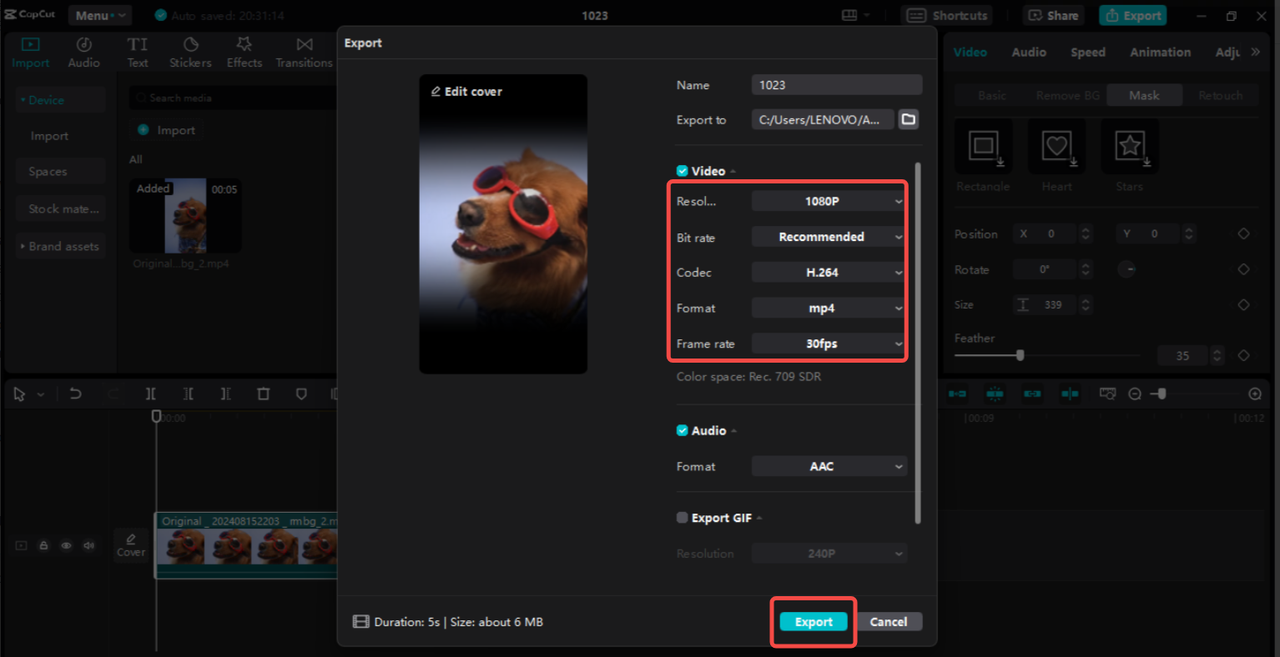Toggle the auto snapping icon
The height and width of the screenshot is (657, 1280).
[x=995, y=394]
